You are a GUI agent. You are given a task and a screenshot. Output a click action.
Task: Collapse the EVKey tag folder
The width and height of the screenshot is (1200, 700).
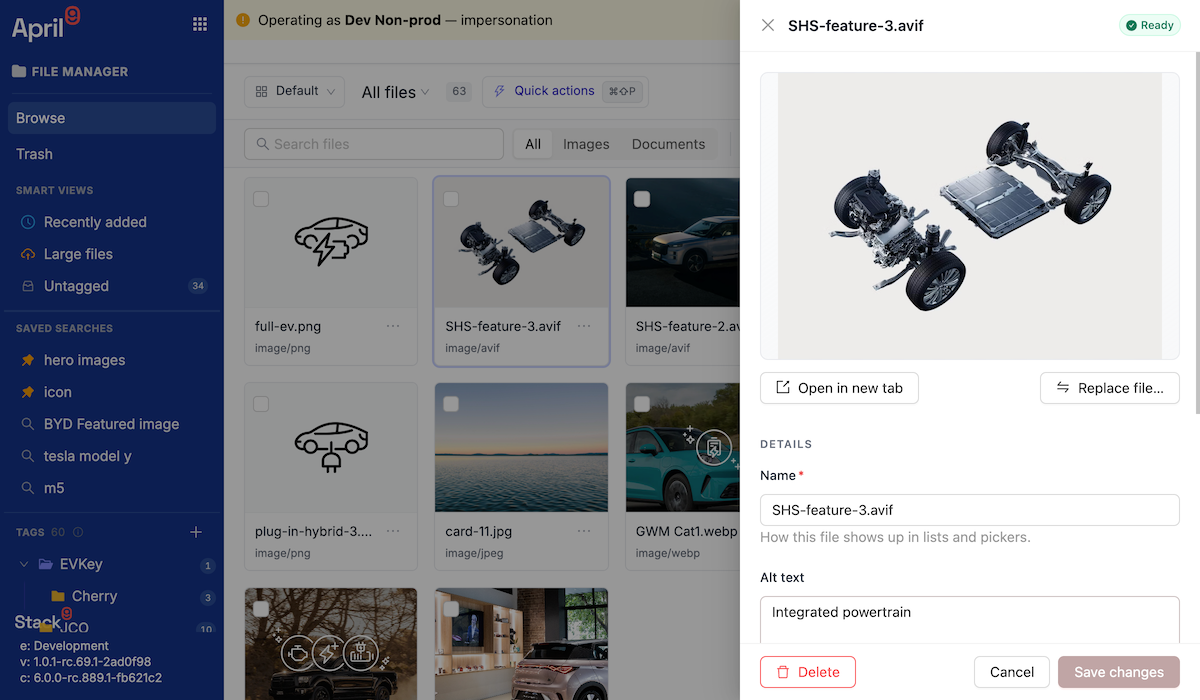pyautogui.click(x=24, y=564)
